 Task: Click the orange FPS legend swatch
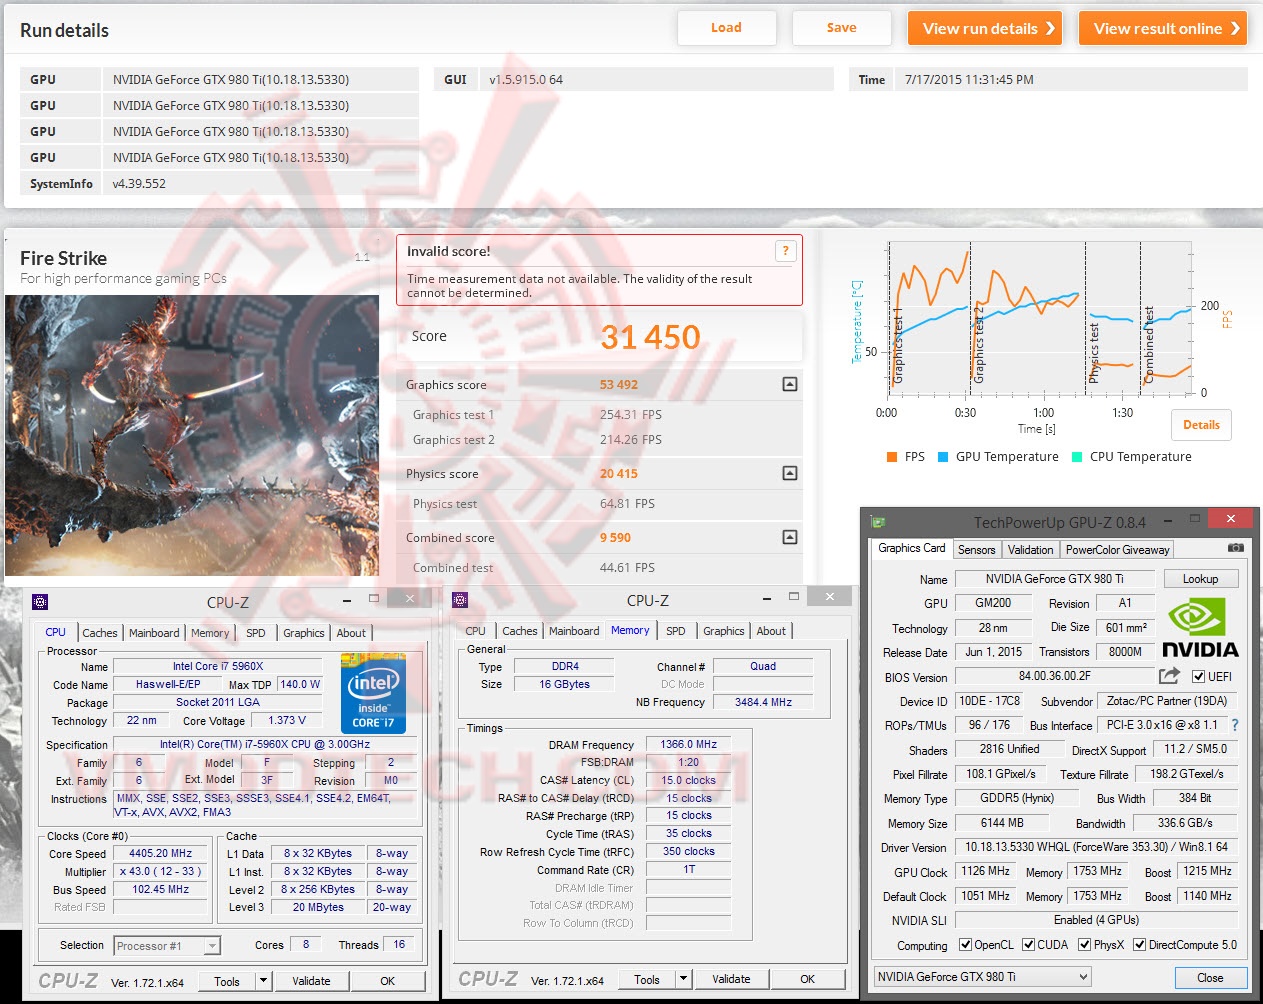[x=891, y=457]
